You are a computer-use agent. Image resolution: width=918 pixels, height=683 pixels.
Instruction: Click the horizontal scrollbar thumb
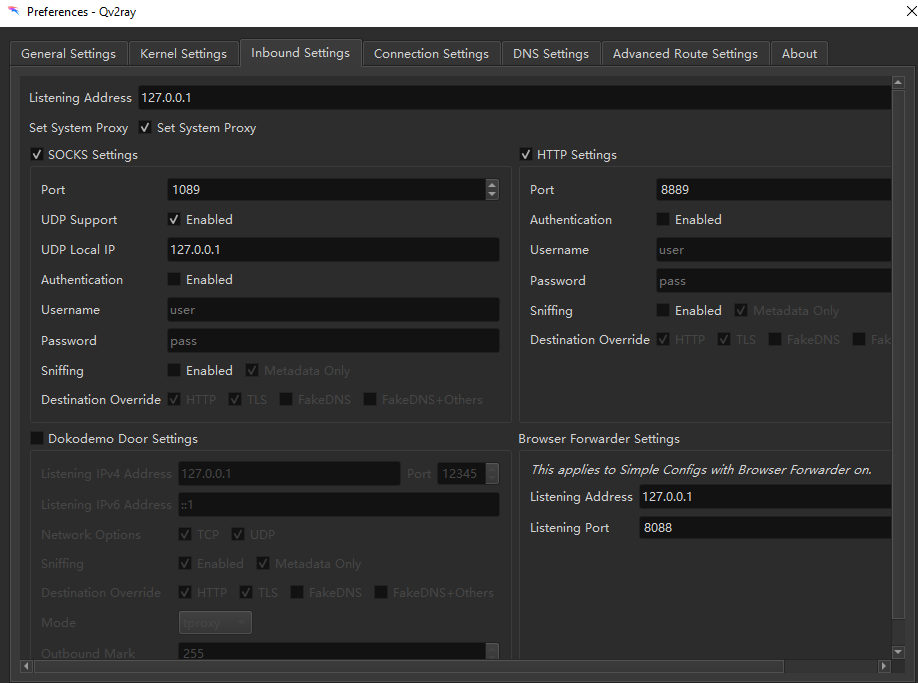409,666
